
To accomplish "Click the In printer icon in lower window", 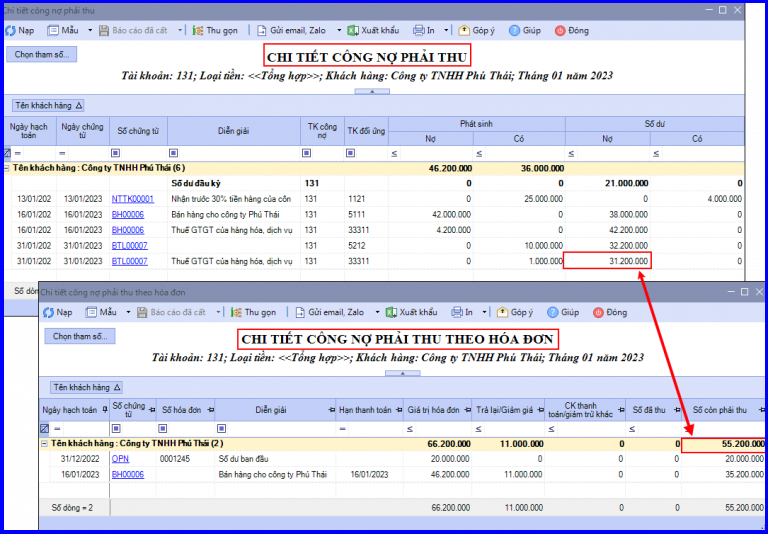I will tap(457, 312).
